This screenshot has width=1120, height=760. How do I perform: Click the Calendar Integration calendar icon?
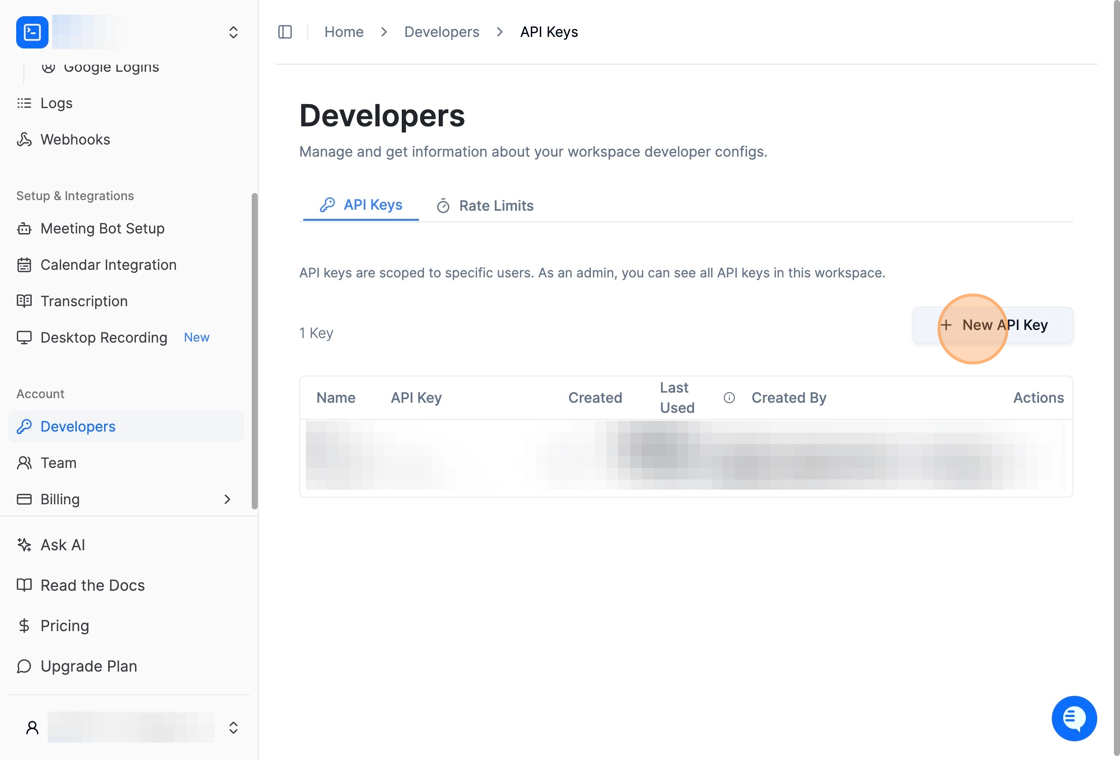(24, 265)
